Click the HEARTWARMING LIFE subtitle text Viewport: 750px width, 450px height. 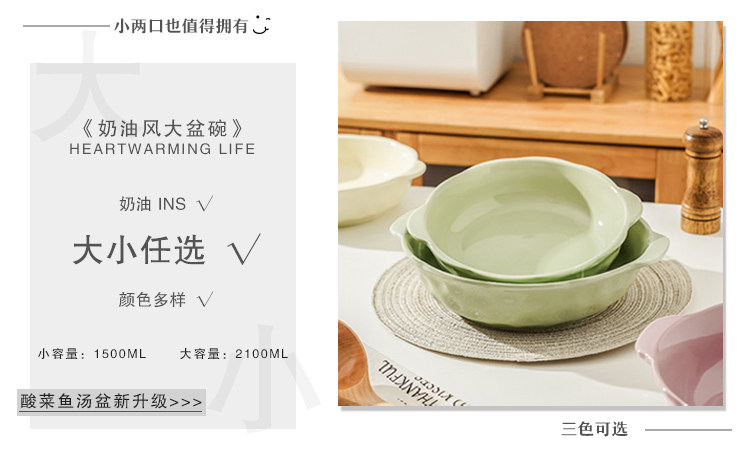162,149
